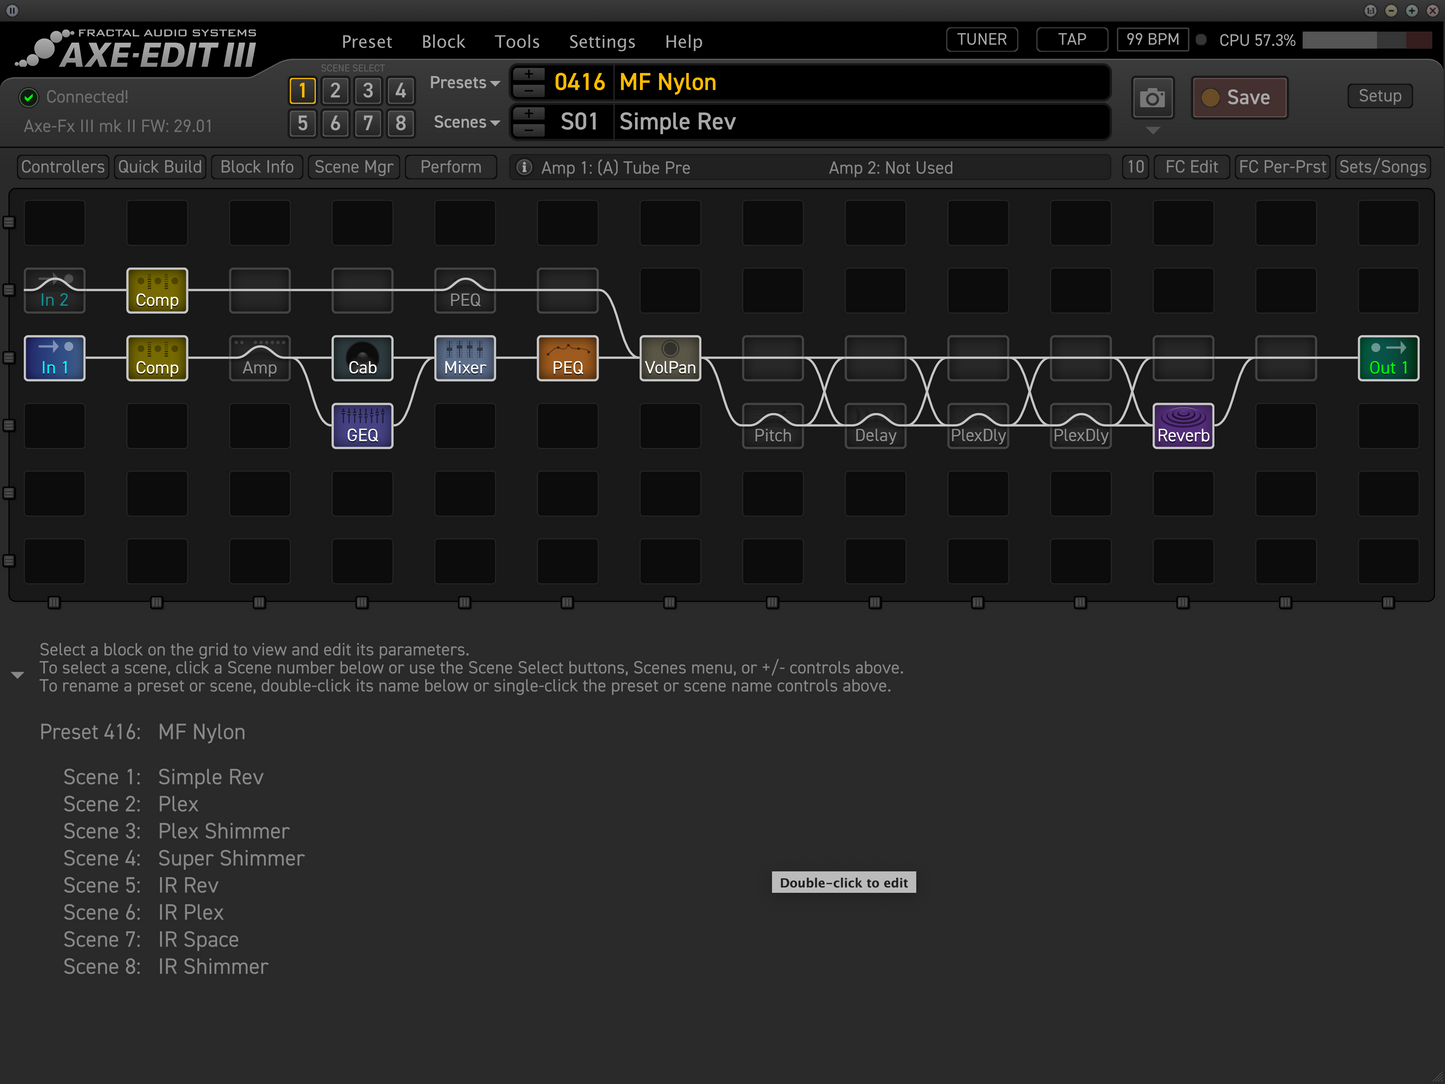Select the Mixer block on the grid
The image size is (1445, 1084).
click(x=465, y=358)
